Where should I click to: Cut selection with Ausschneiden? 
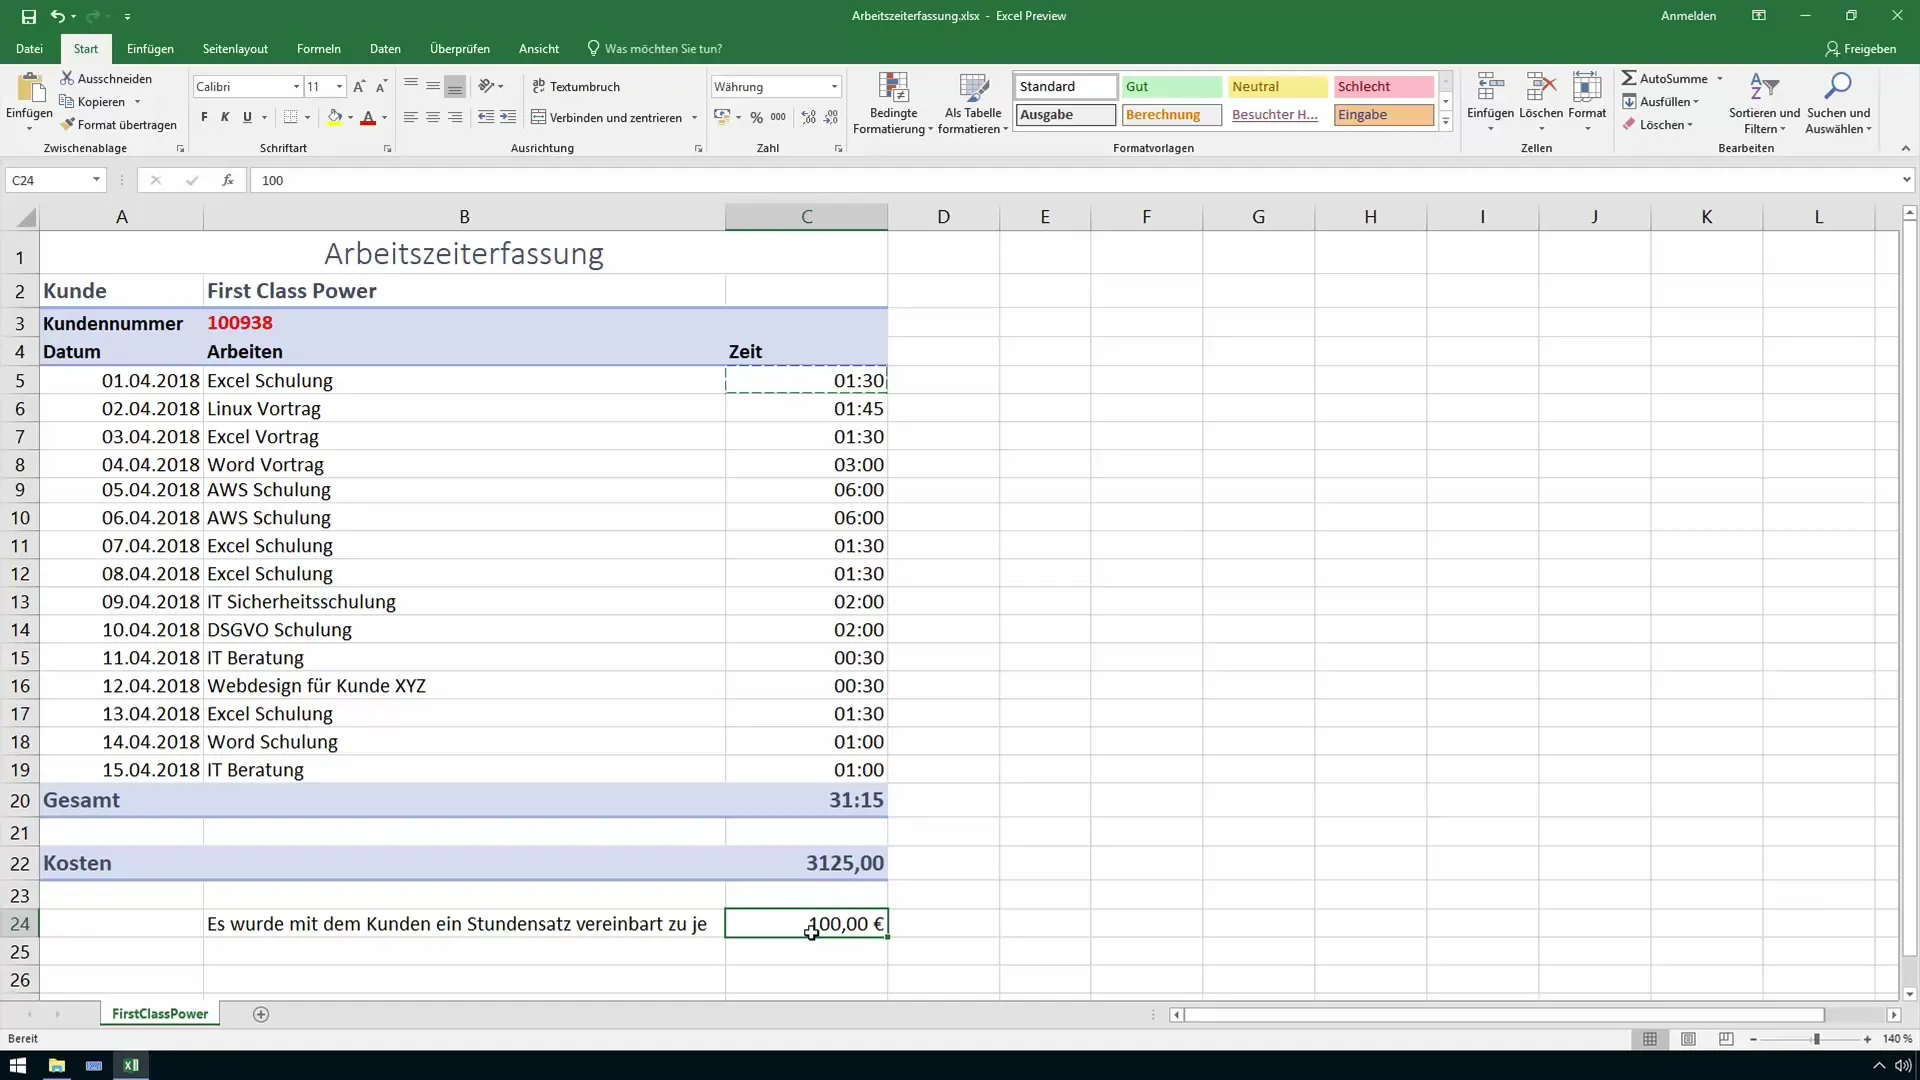coord(106,78)
